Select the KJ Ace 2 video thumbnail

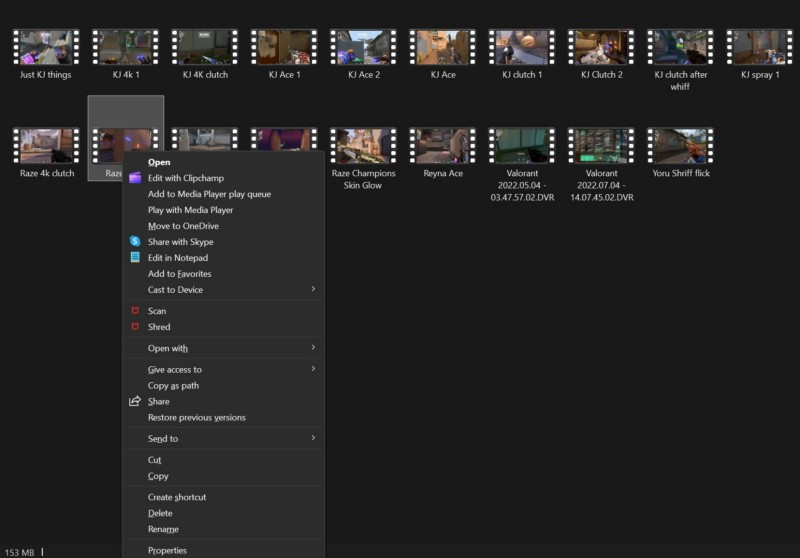pyautogui.click(x=363, y=47)
